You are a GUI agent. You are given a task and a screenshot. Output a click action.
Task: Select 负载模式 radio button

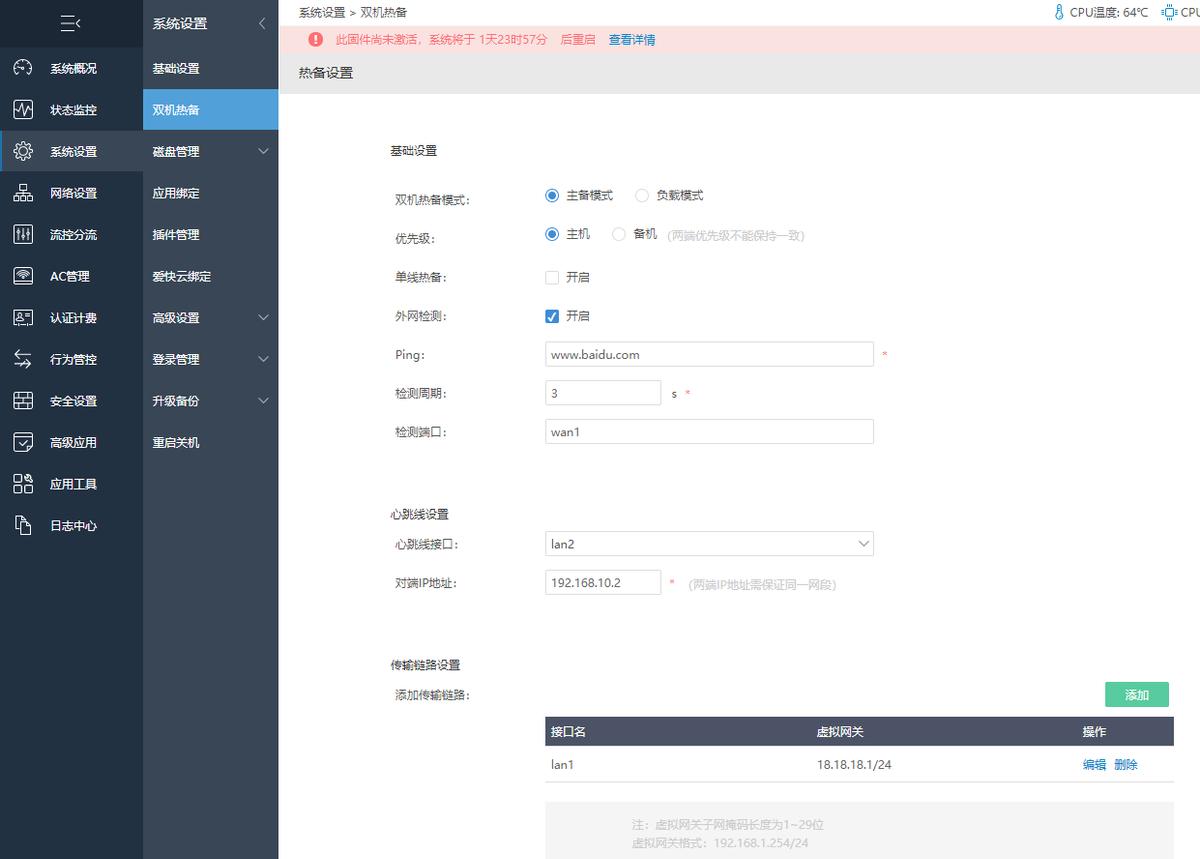(x=641, y=195)
